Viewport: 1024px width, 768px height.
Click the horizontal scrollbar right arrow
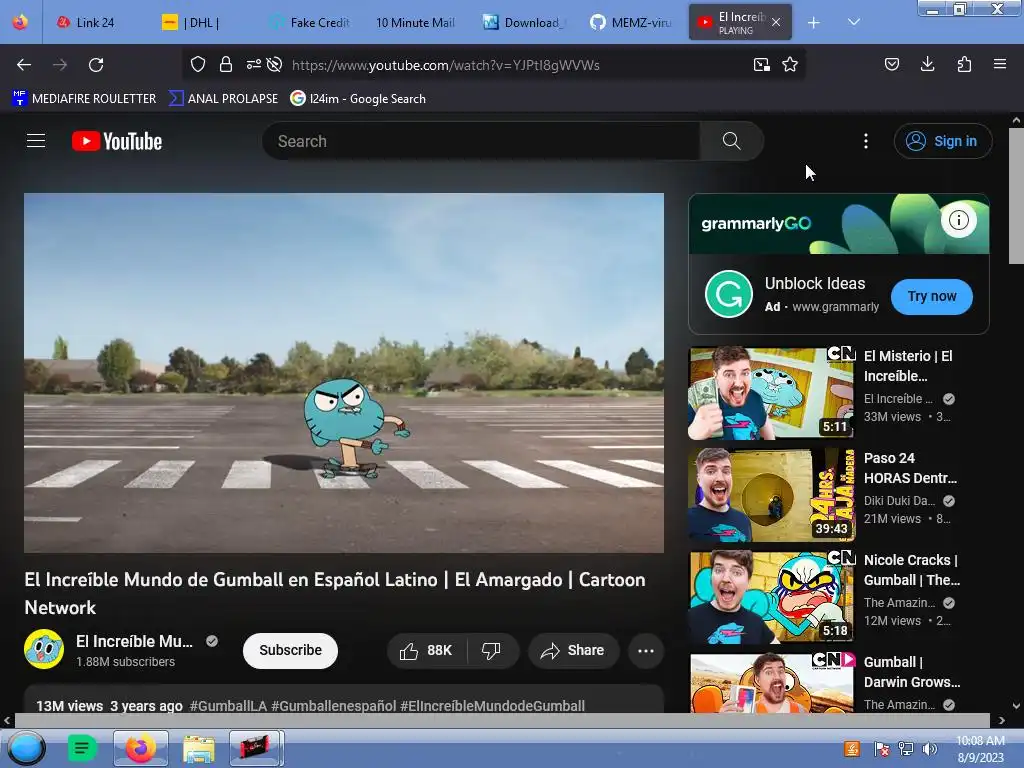click(1001, 720)
